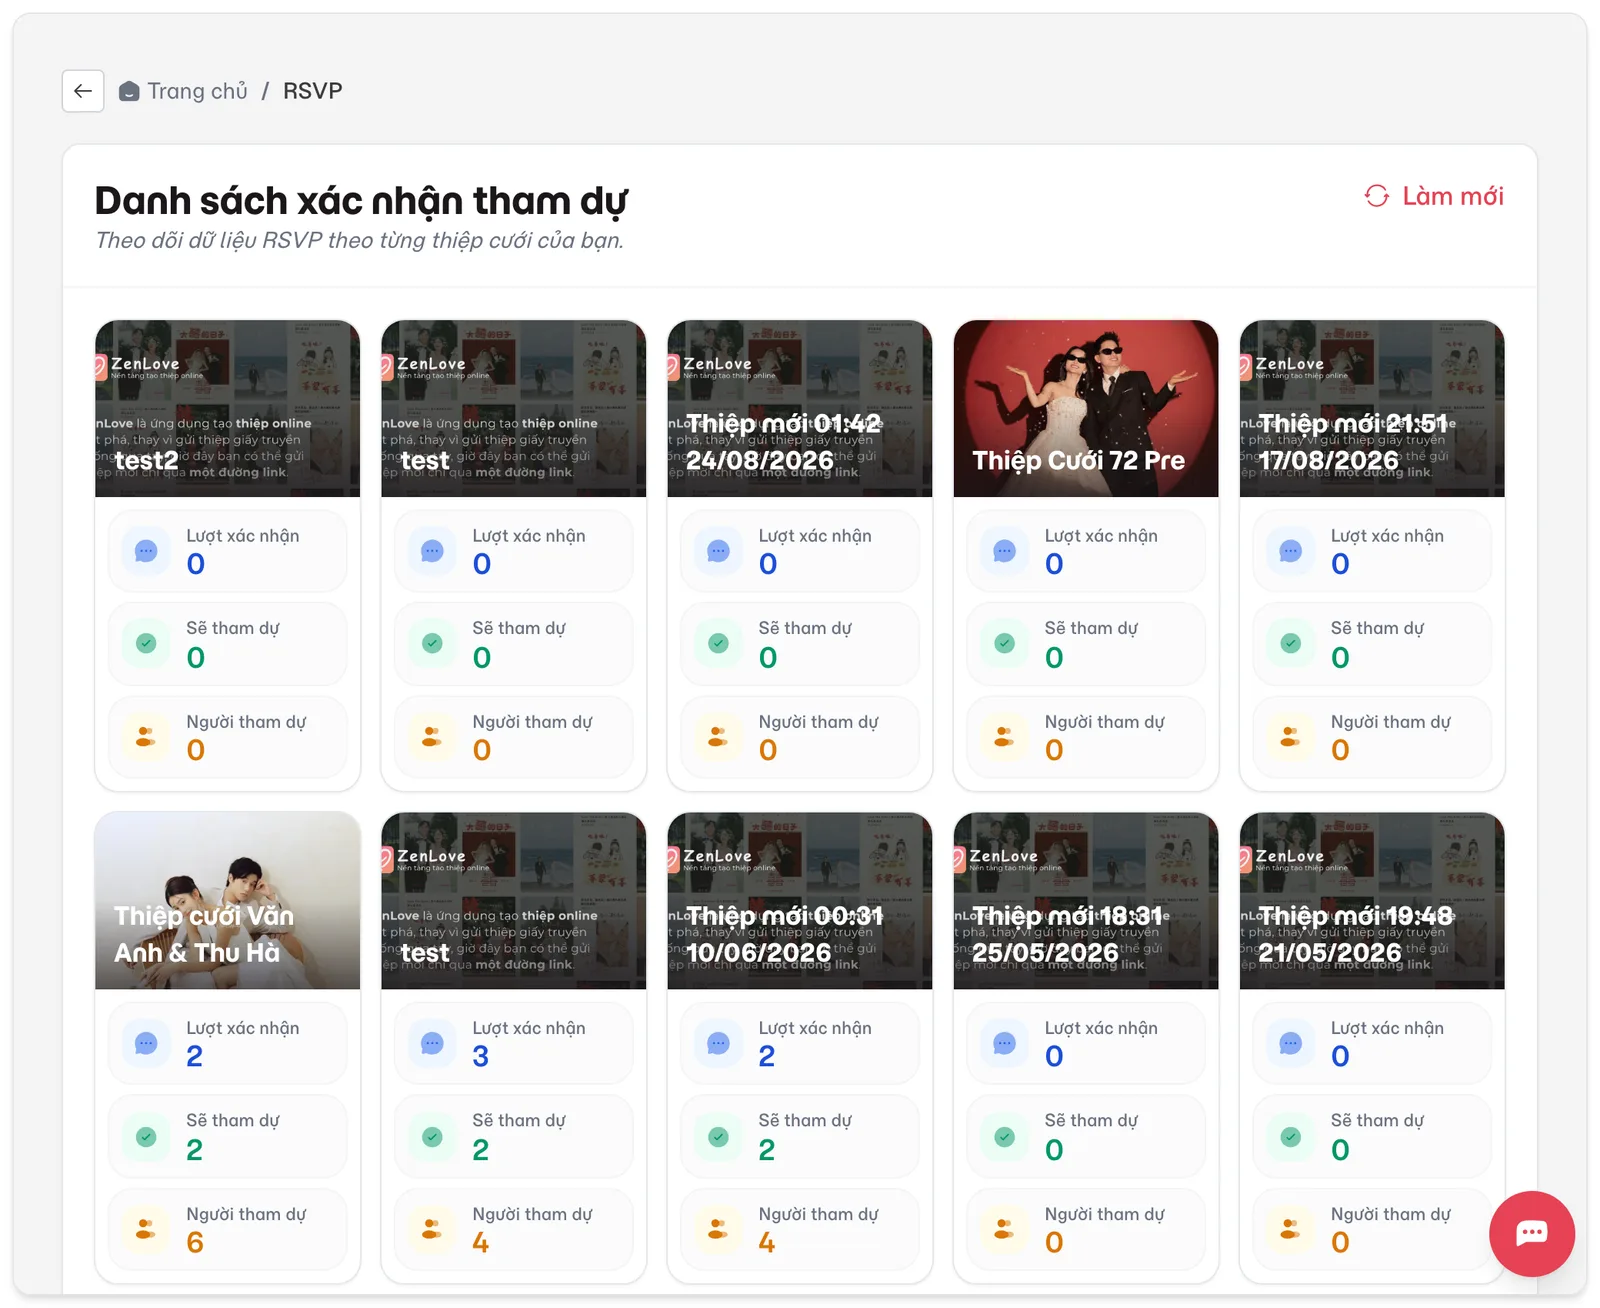
Task: Click orange people icon in Thiệp mới 21:51 card
Action: pos(1291,737)
